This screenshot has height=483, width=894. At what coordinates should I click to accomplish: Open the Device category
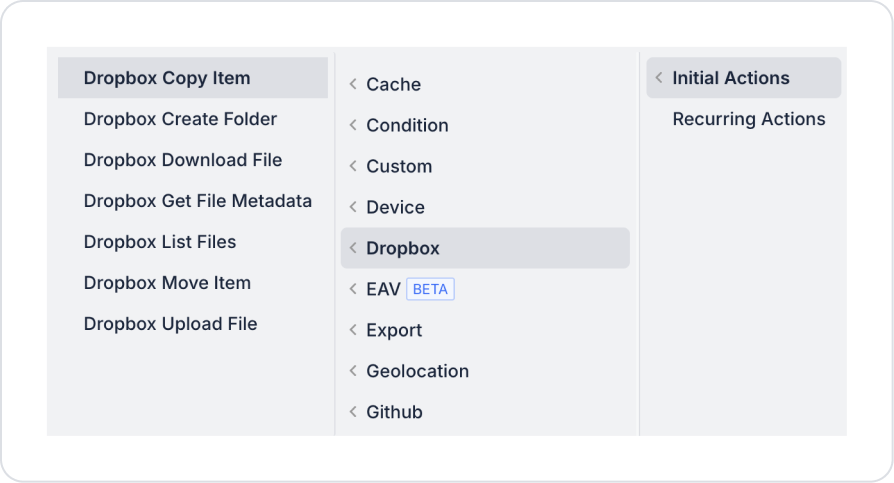485,207
